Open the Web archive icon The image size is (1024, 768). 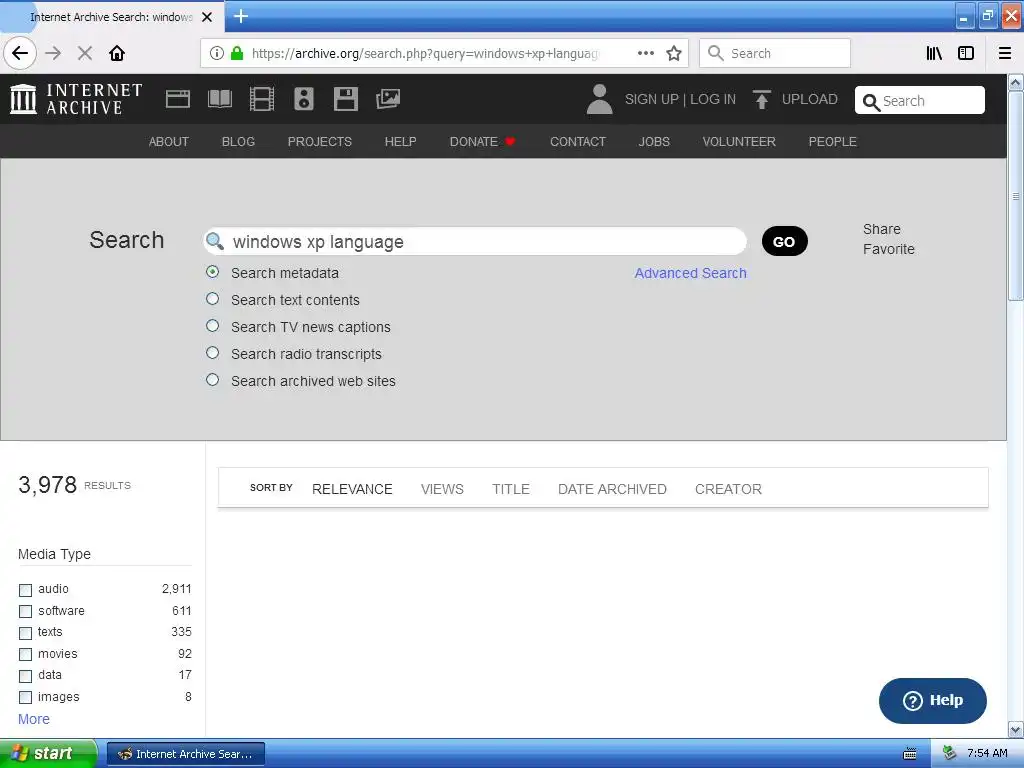point(178,99)
